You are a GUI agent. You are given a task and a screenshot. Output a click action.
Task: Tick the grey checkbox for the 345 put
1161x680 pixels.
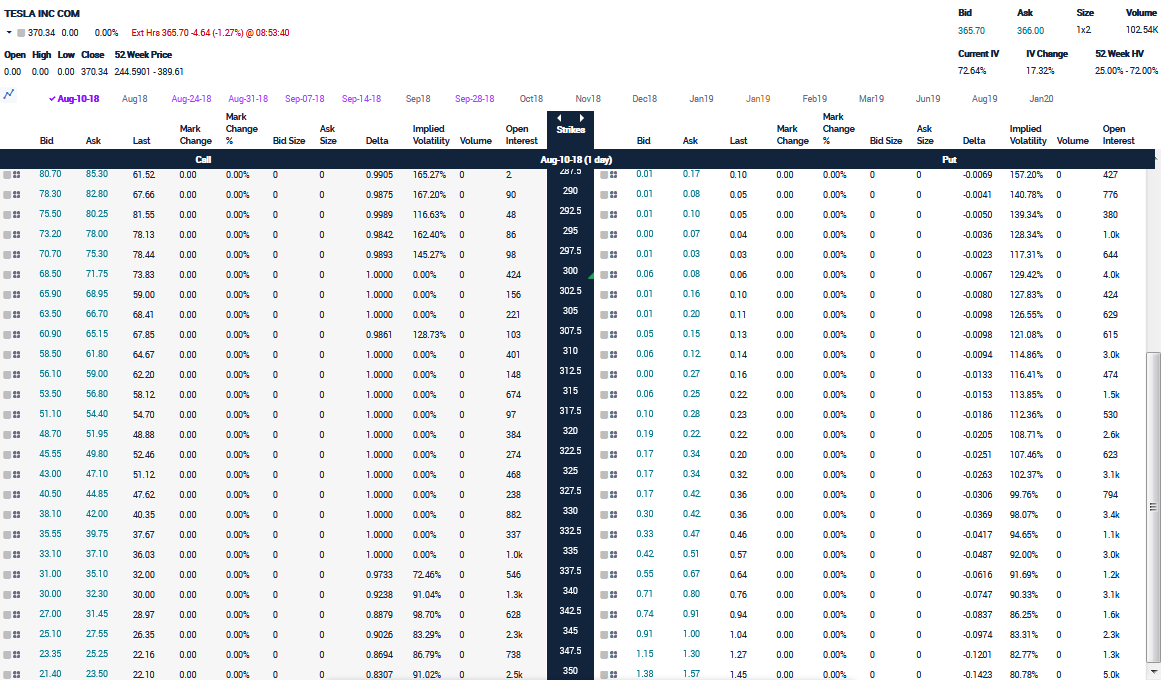(604, 635)
